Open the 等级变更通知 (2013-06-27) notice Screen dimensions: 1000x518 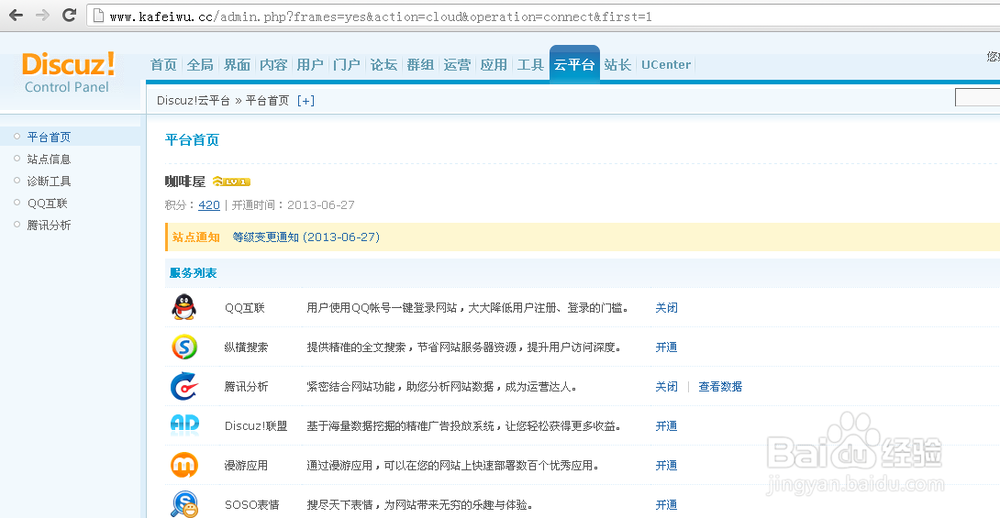(306, 237)
